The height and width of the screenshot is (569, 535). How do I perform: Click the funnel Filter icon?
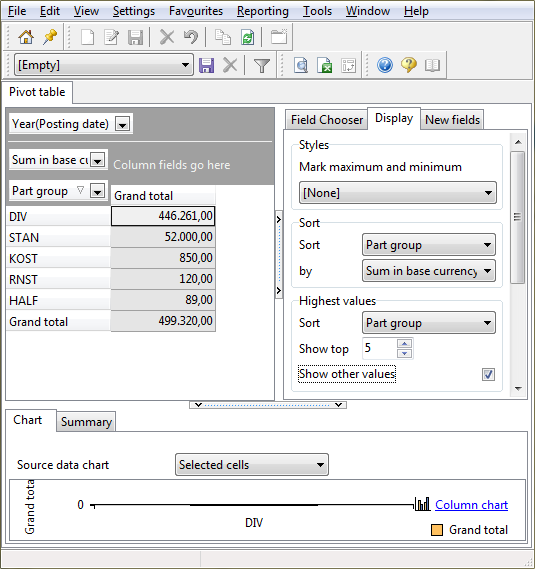point(262,66)
